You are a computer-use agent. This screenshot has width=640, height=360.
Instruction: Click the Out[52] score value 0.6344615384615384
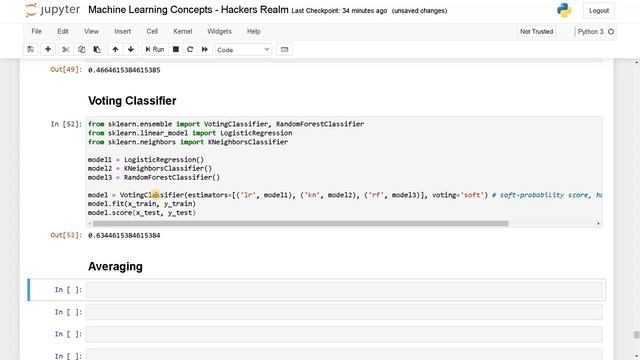point(124,236)
